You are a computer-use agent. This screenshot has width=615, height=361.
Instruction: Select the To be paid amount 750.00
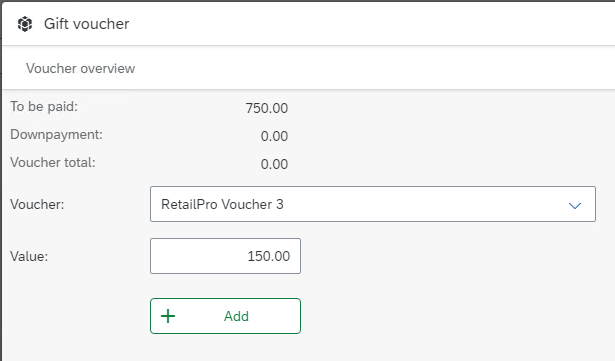[267, 108]
